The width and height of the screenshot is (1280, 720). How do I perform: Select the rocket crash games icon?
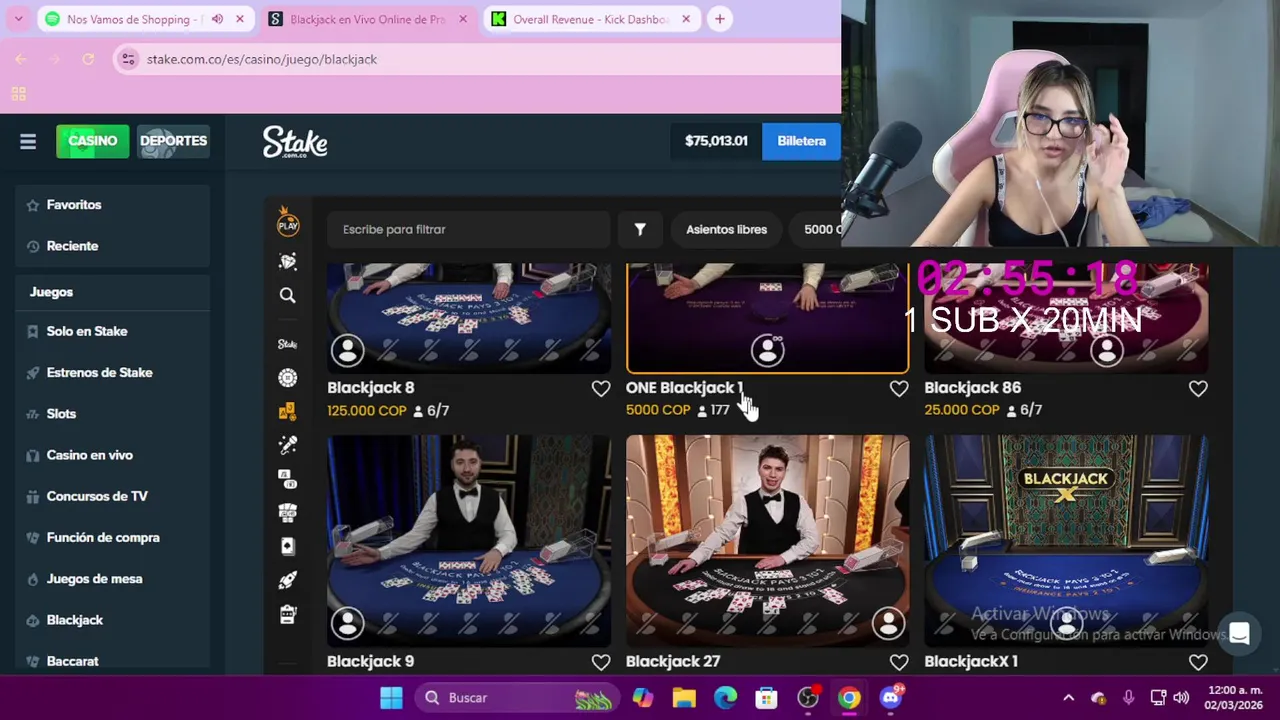288,580
